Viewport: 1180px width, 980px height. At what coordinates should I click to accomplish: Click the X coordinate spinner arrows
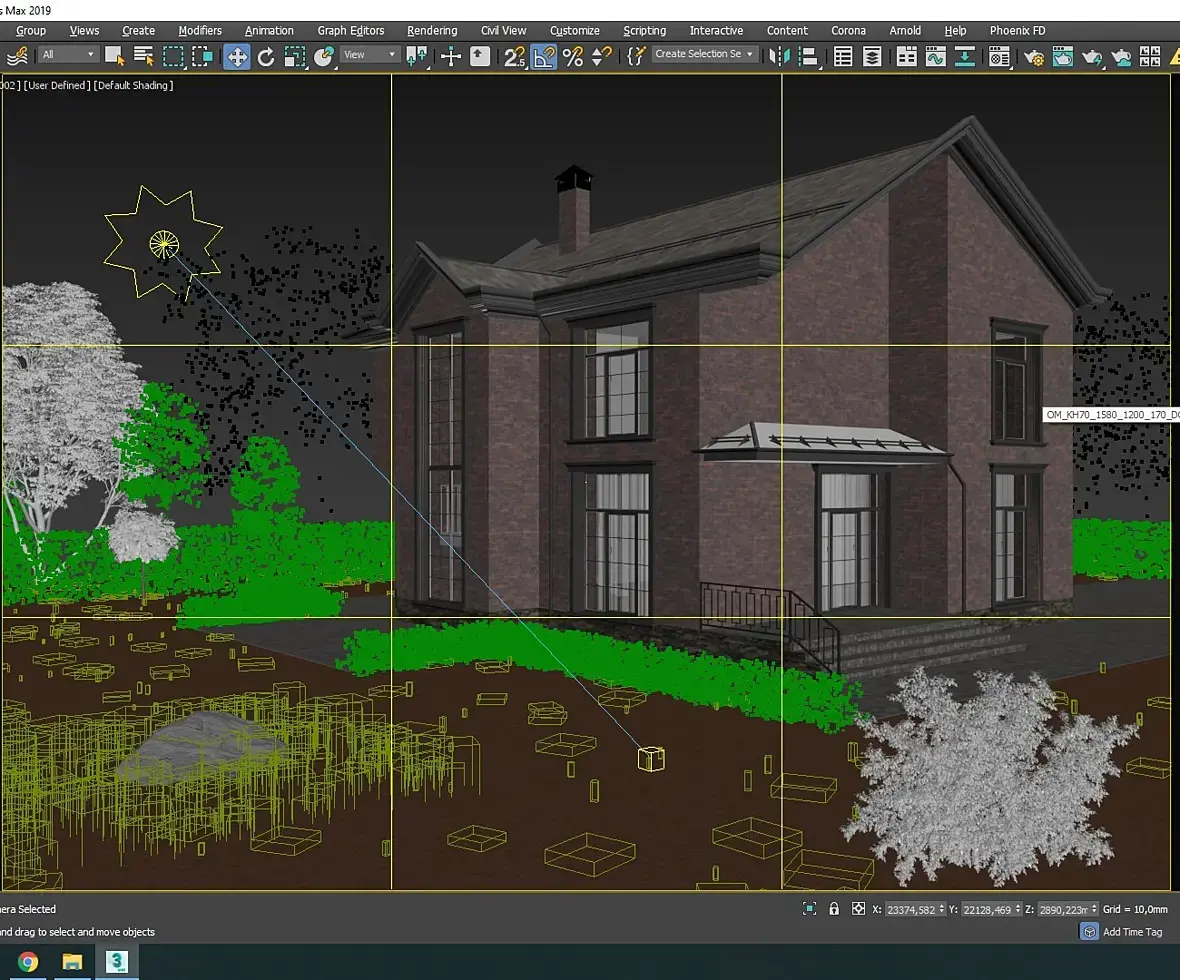click(x=941, y=909)
